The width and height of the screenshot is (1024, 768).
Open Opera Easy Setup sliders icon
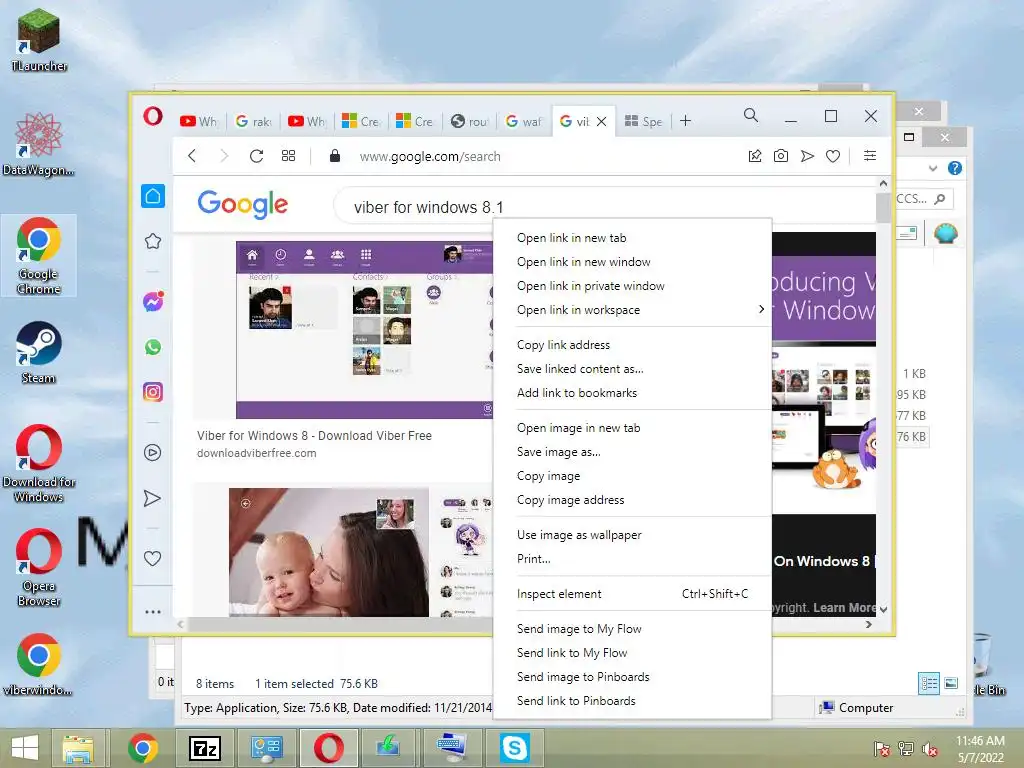coord(870,155)
